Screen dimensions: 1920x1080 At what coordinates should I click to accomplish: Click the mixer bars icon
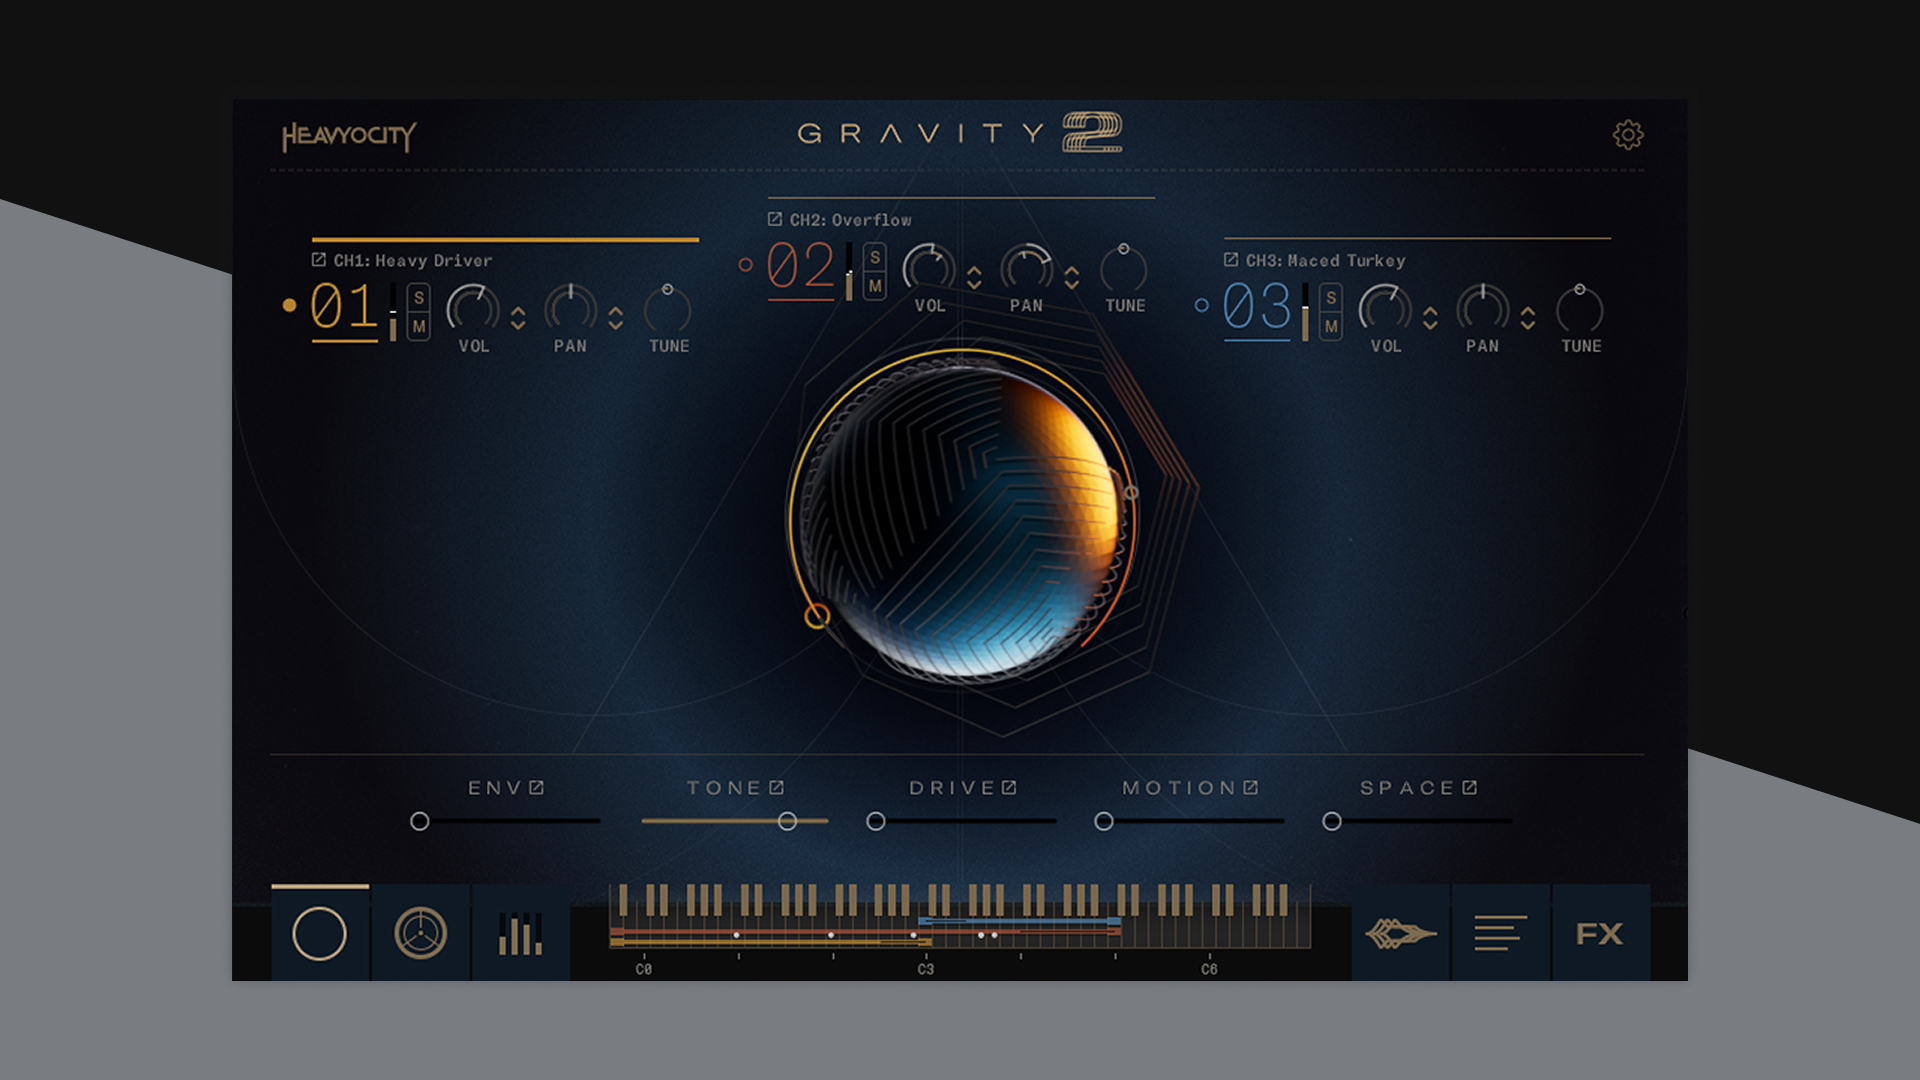(x=519, y=932)
